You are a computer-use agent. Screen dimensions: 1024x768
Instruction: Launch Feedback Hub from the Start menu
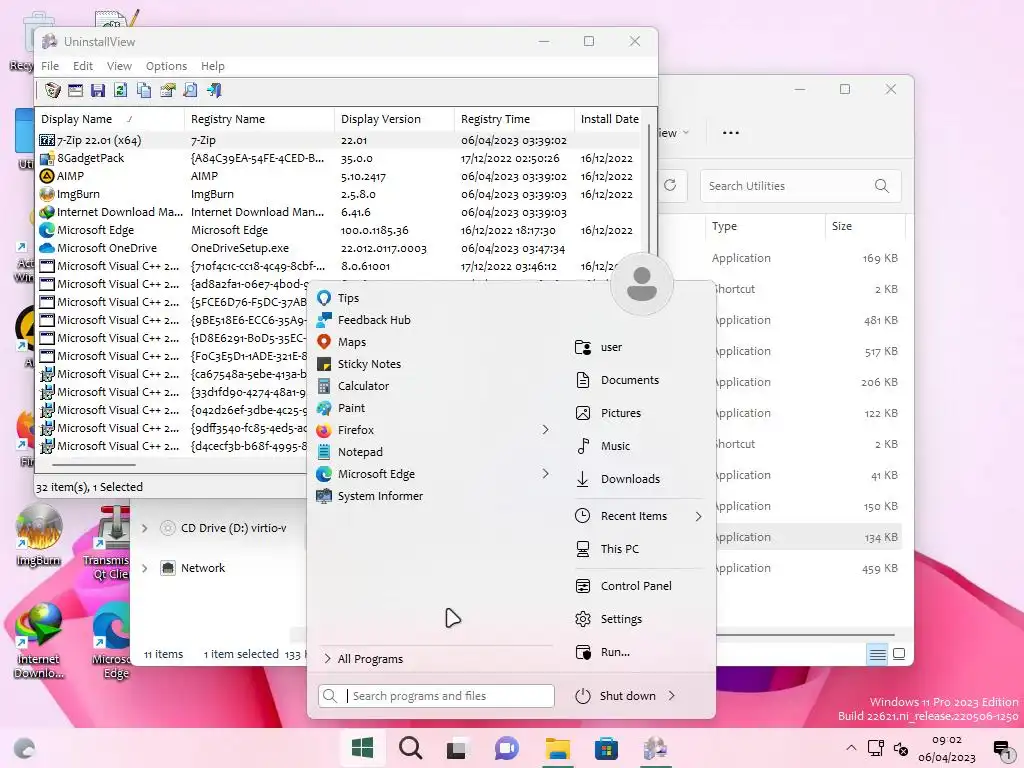[434, 320]
